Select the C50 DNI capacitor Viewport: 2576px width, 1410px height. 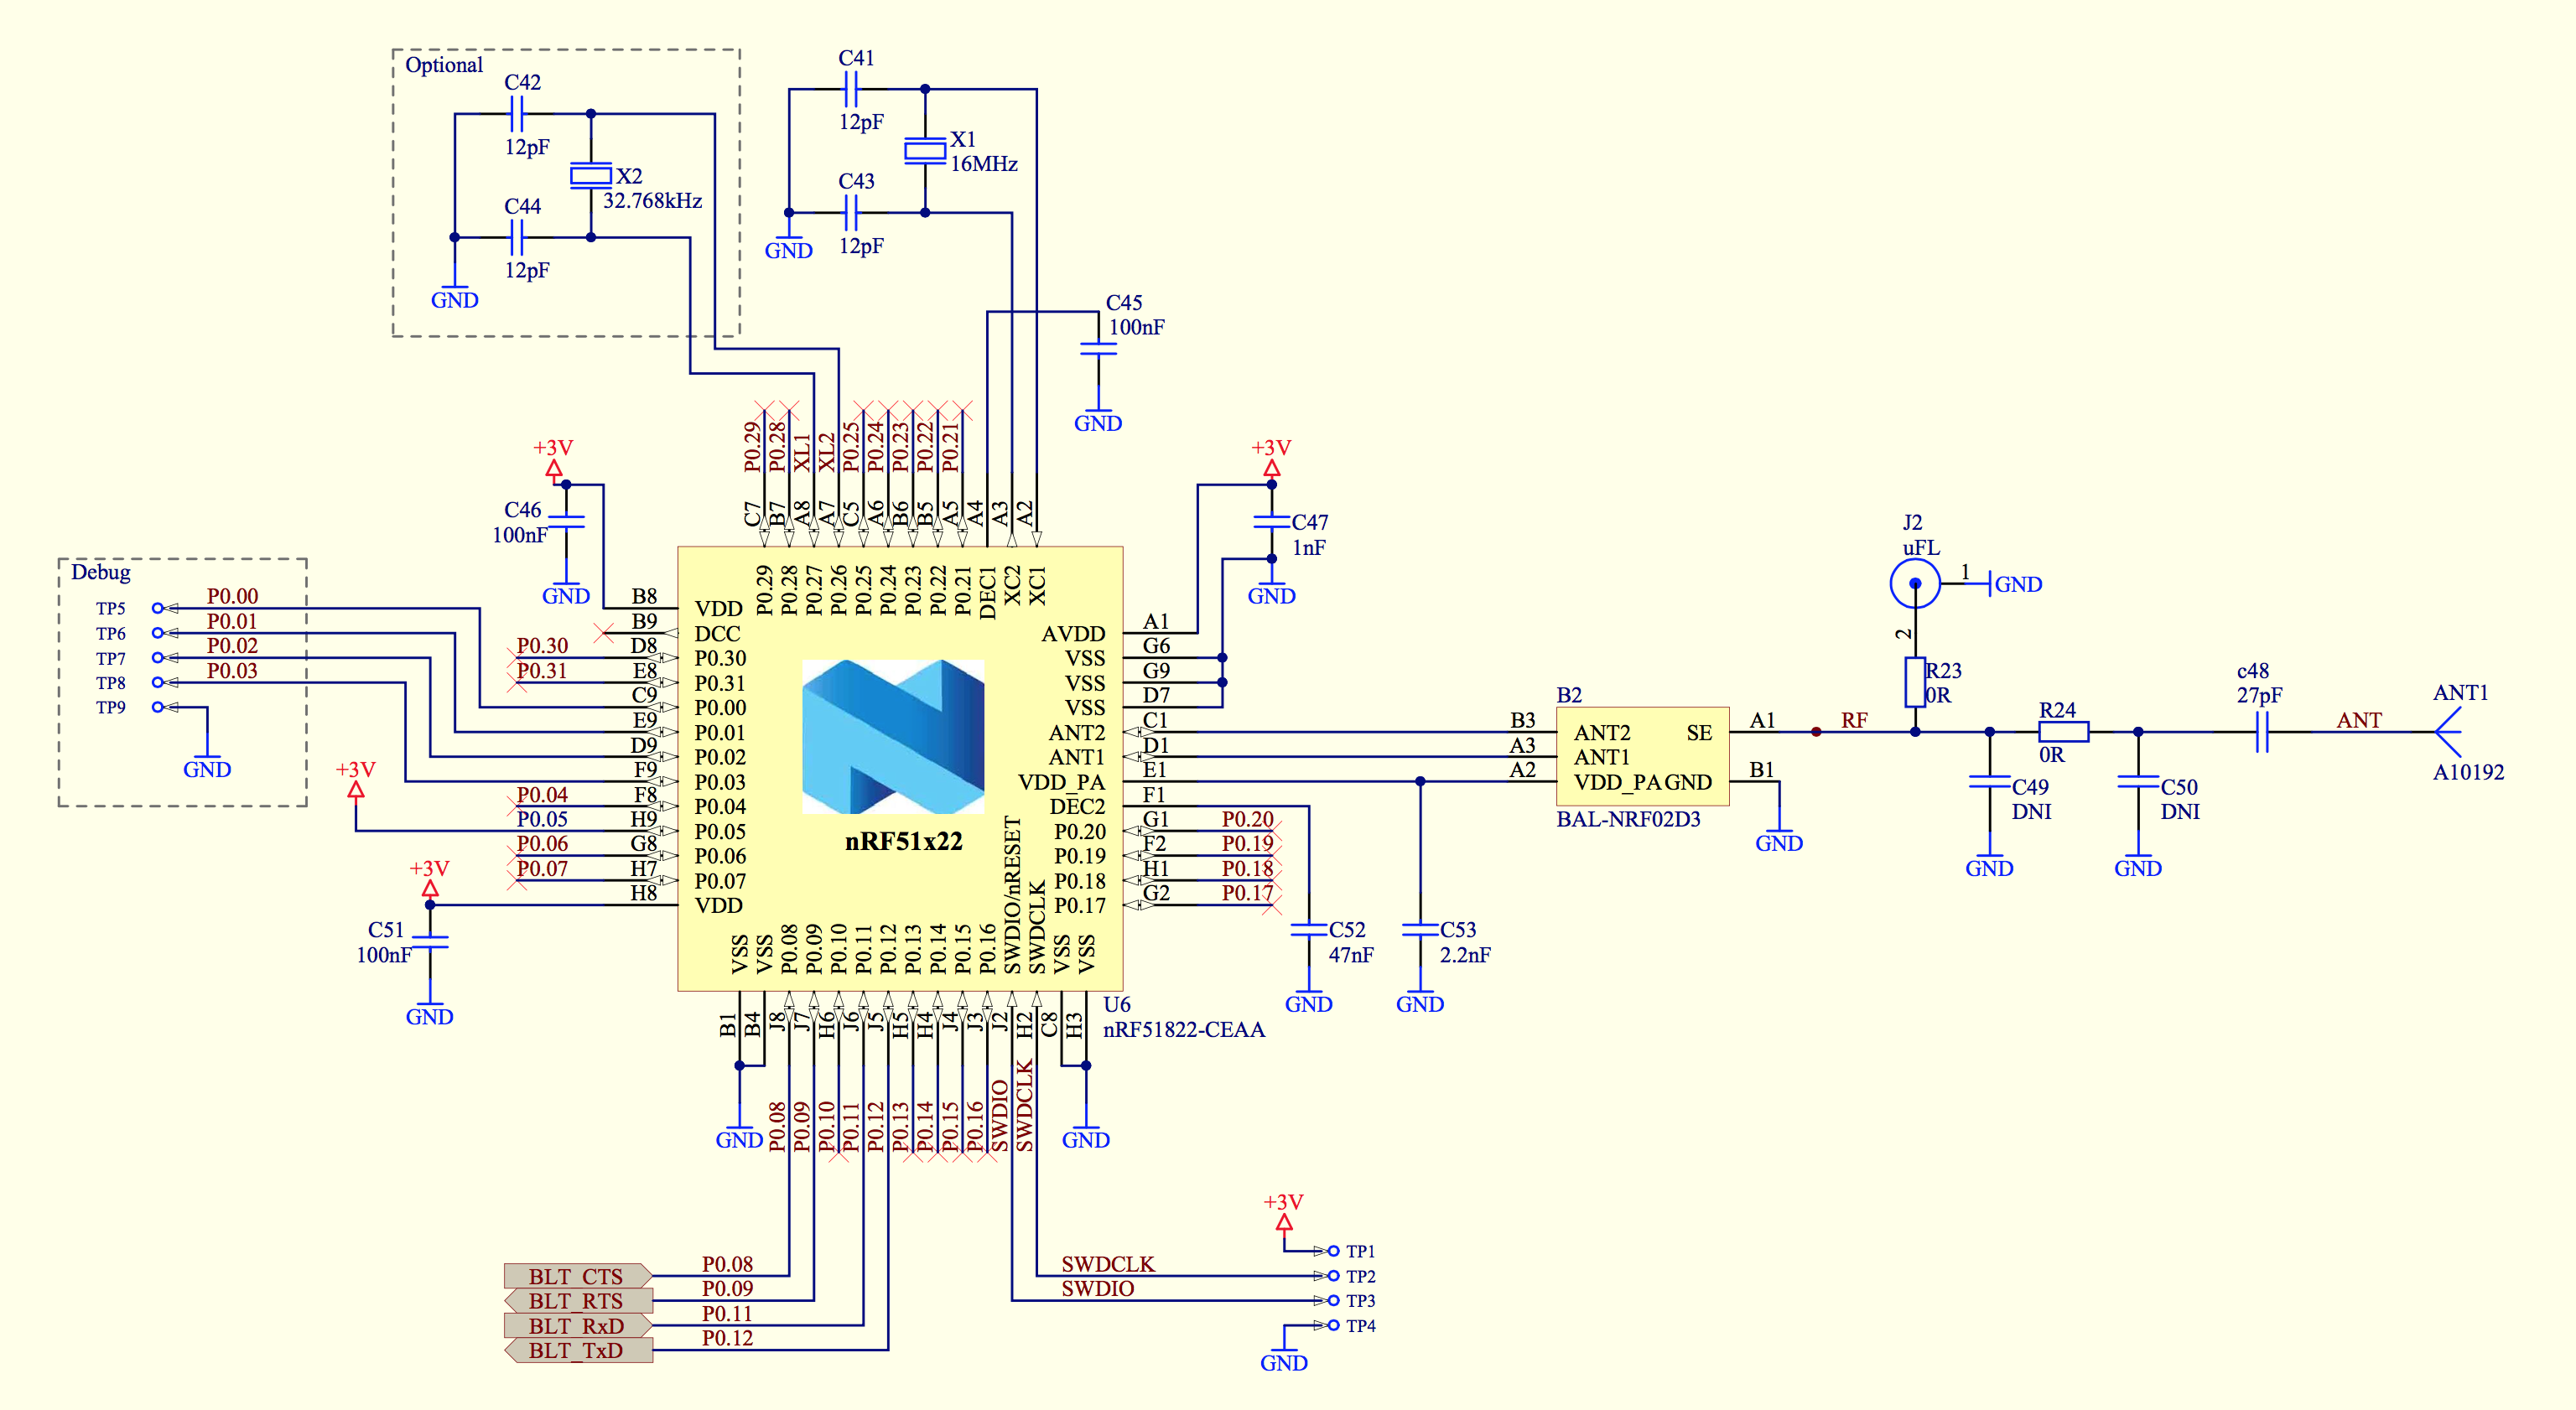coord(2138,781)
